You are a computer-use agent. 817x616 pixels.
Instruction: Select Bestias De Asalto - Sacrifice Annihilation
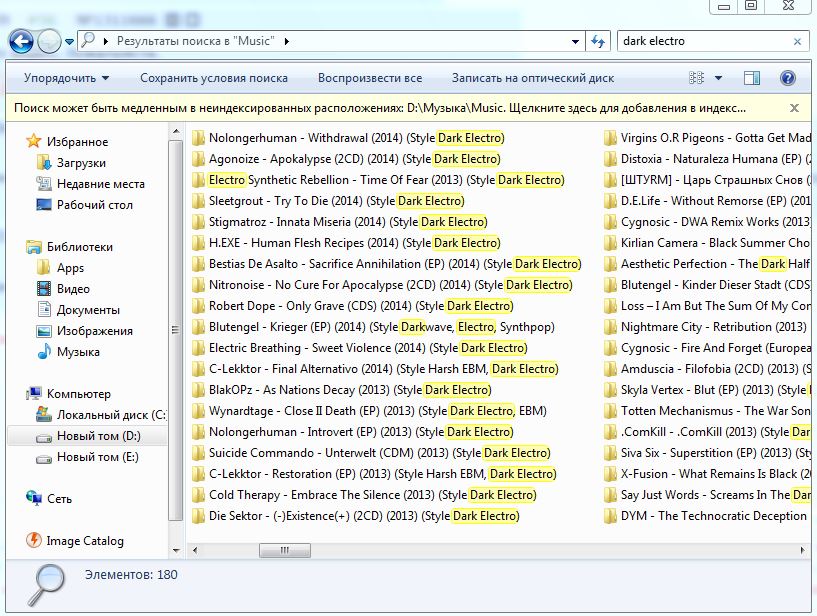coord(386,264)
